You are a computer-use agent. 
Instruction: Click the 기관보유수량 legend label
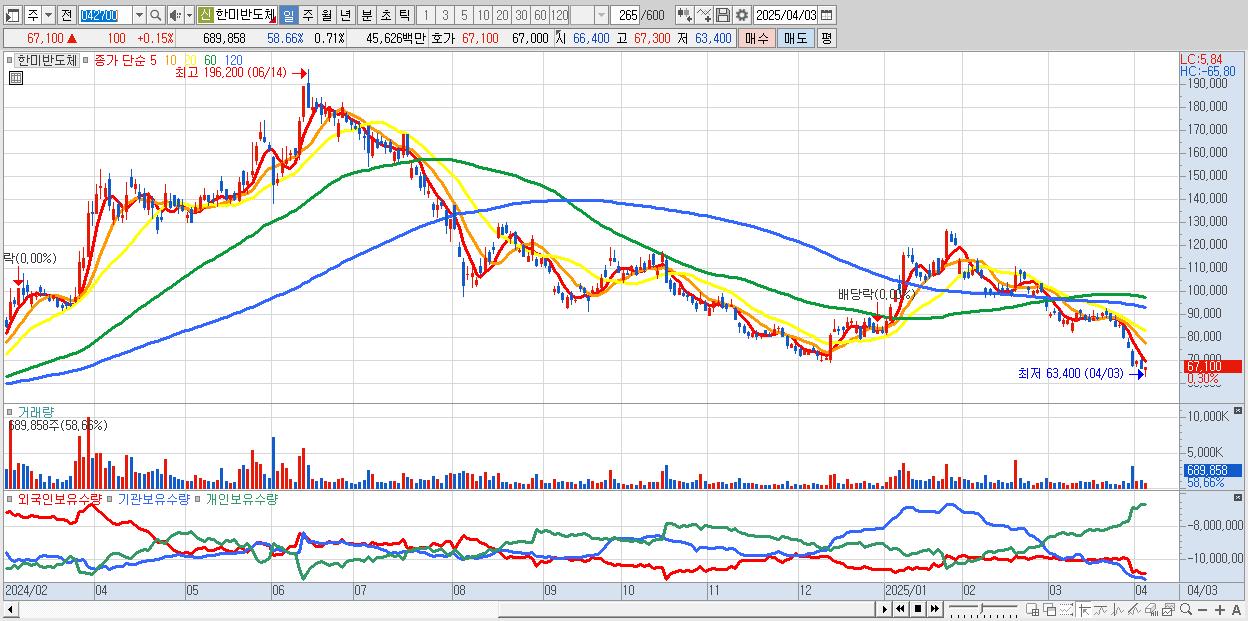tap(153, 498)
